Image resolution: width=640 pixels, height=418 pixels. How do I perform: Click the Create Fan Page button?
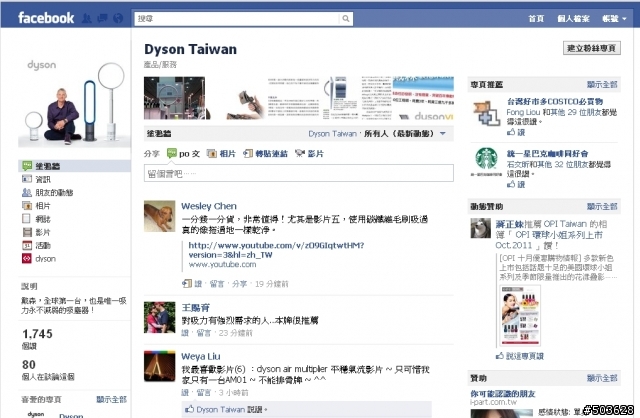pyautogui.click(x=591, y=48)
